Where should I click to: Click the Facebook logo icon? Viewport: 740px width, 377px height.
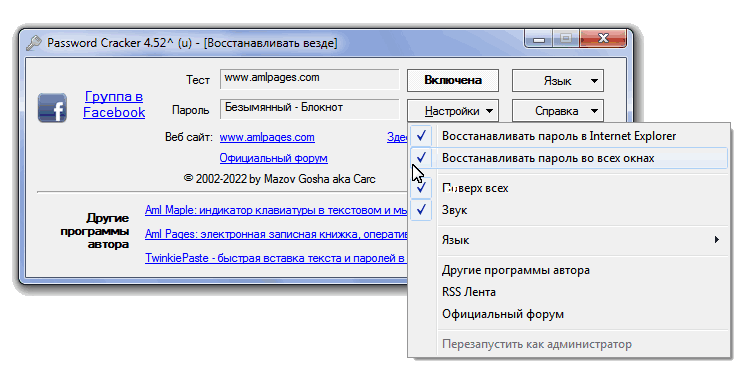pyautogui.click(x=52, y=108)
